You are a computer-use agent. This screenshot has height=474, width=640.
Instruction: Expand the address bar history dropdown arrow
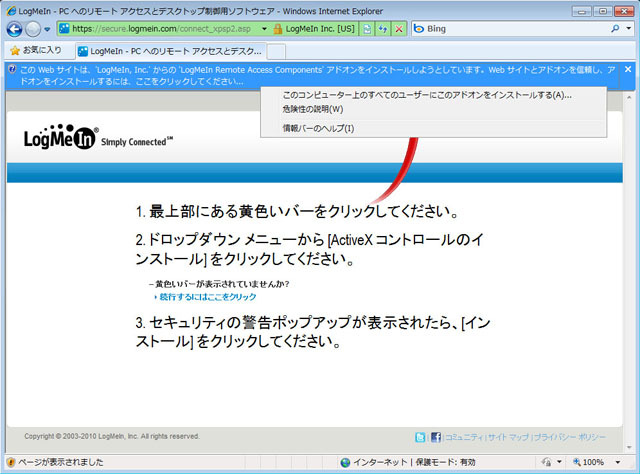tap(264, 29)
